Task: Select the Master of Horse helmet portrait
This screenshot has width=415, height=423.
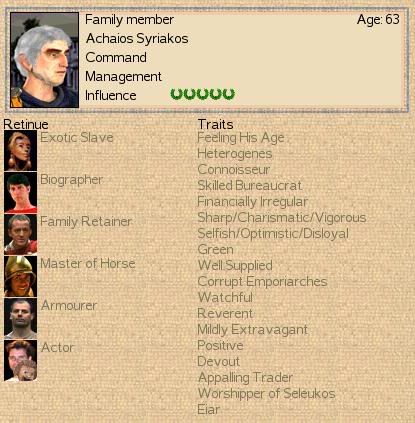Action: 20,276
